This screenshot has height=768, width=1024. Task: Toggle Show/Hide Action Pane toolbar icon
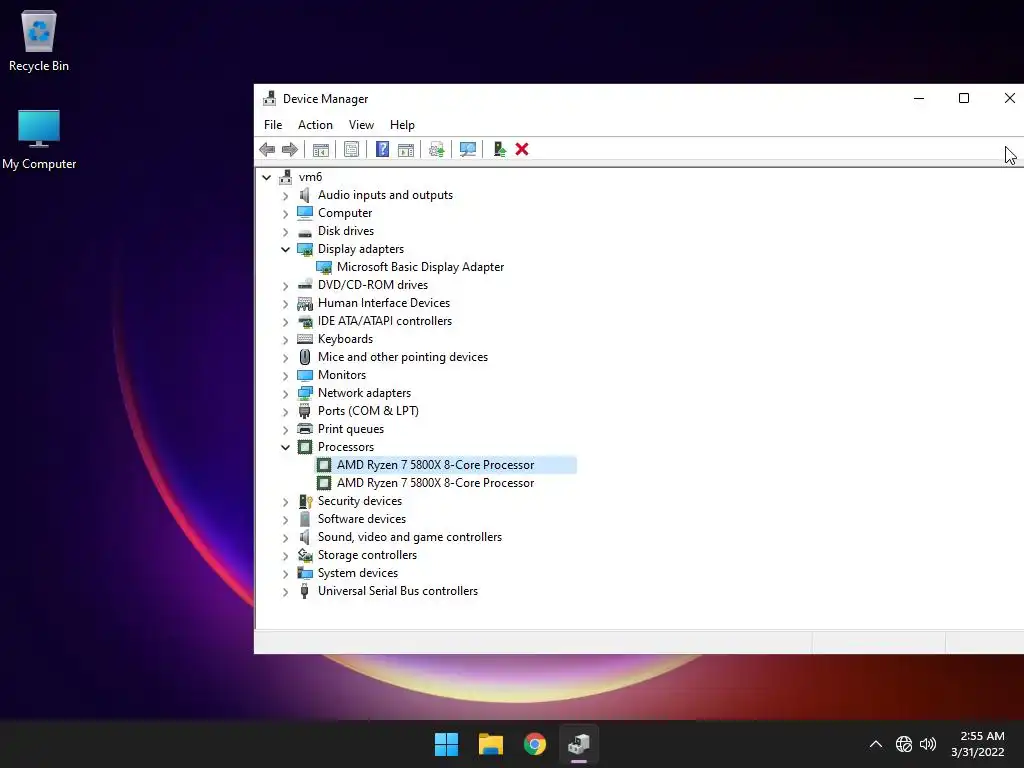[x=406, y=150]
